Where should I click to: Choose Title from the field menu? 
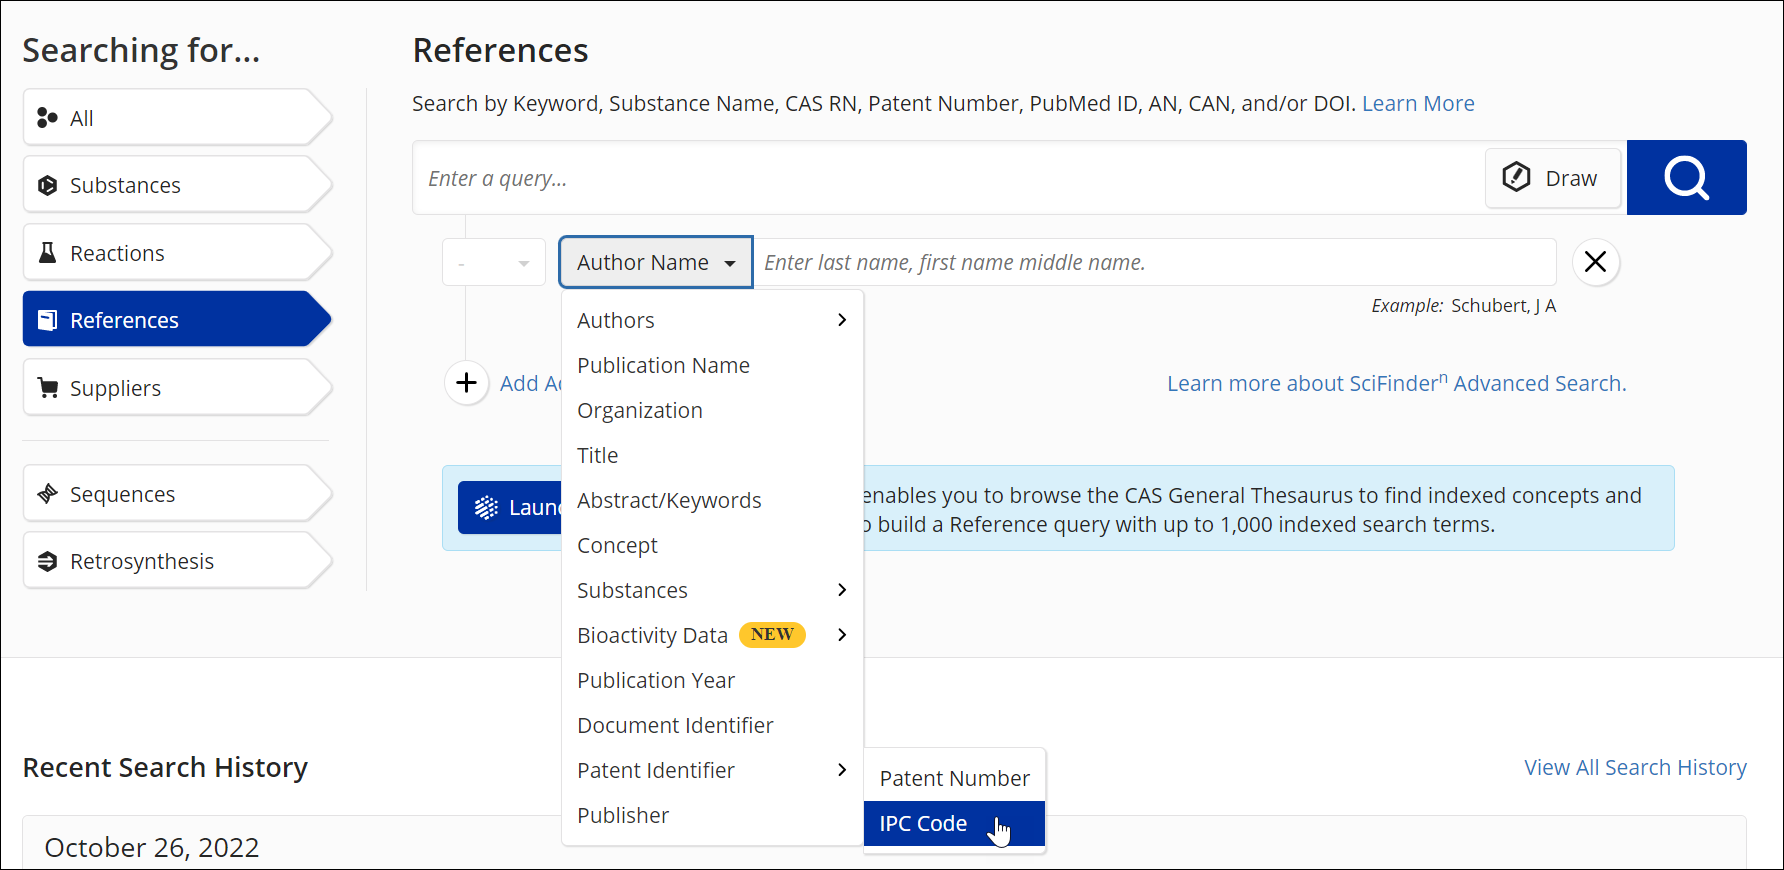(x=712, y=455)
